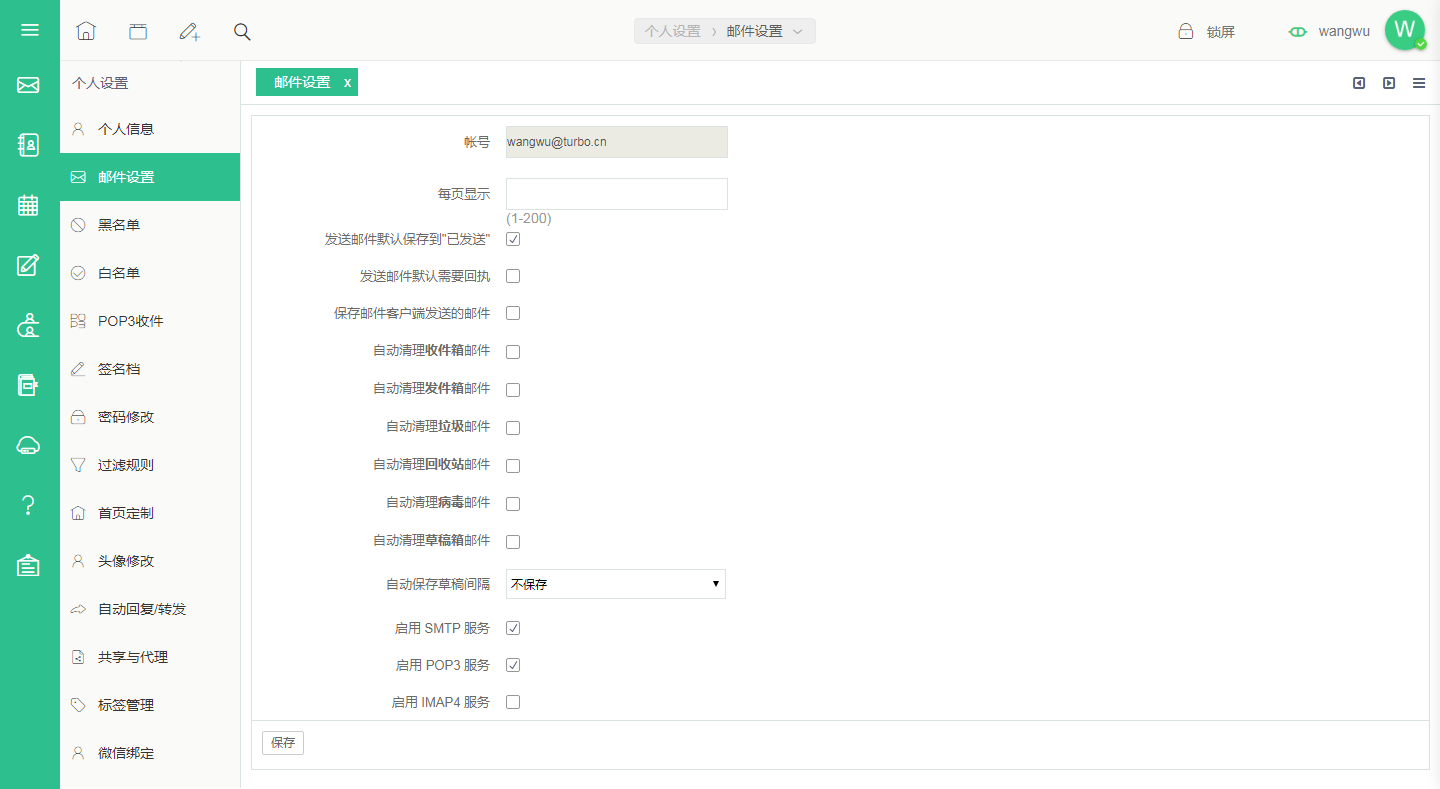The image size is (1440, 789).
Task: Open 微信绑定 in the sidebar
Action: [x=150, y=753]
